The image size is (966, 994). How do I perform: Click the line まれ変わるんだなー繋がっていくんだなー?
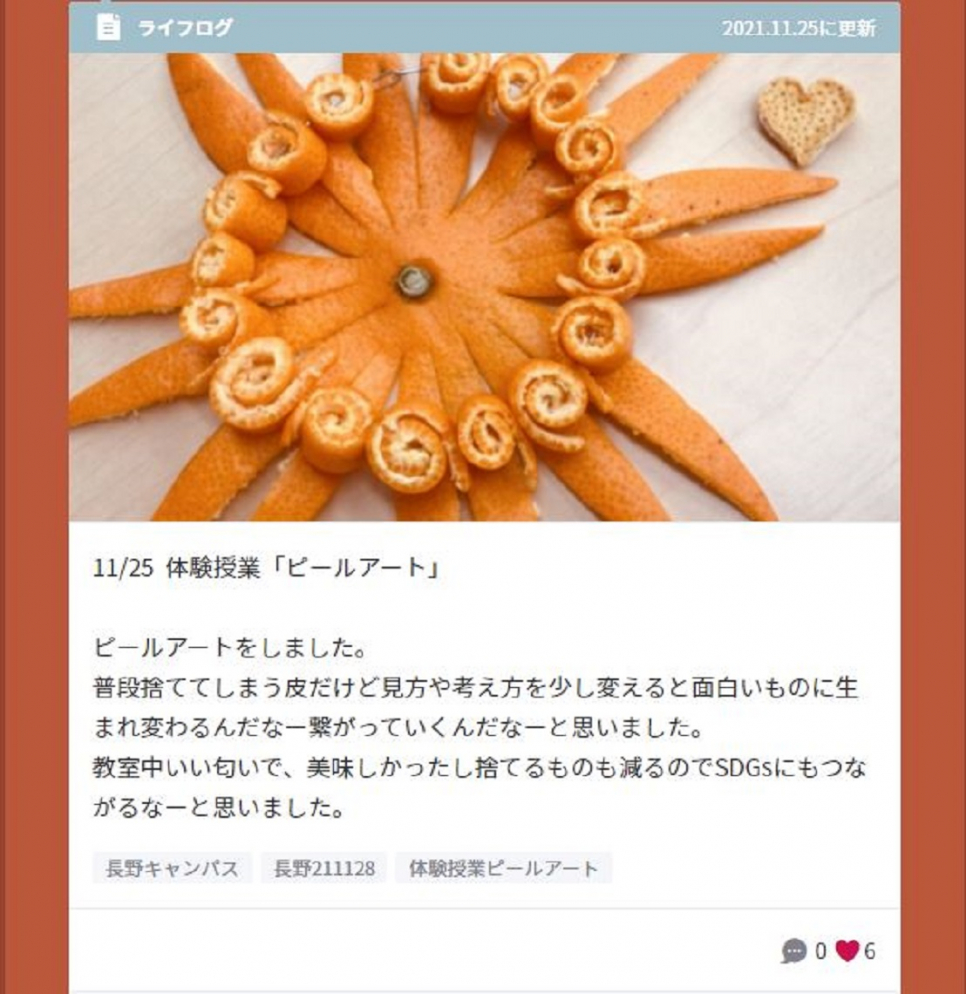[x=399, y=728]
